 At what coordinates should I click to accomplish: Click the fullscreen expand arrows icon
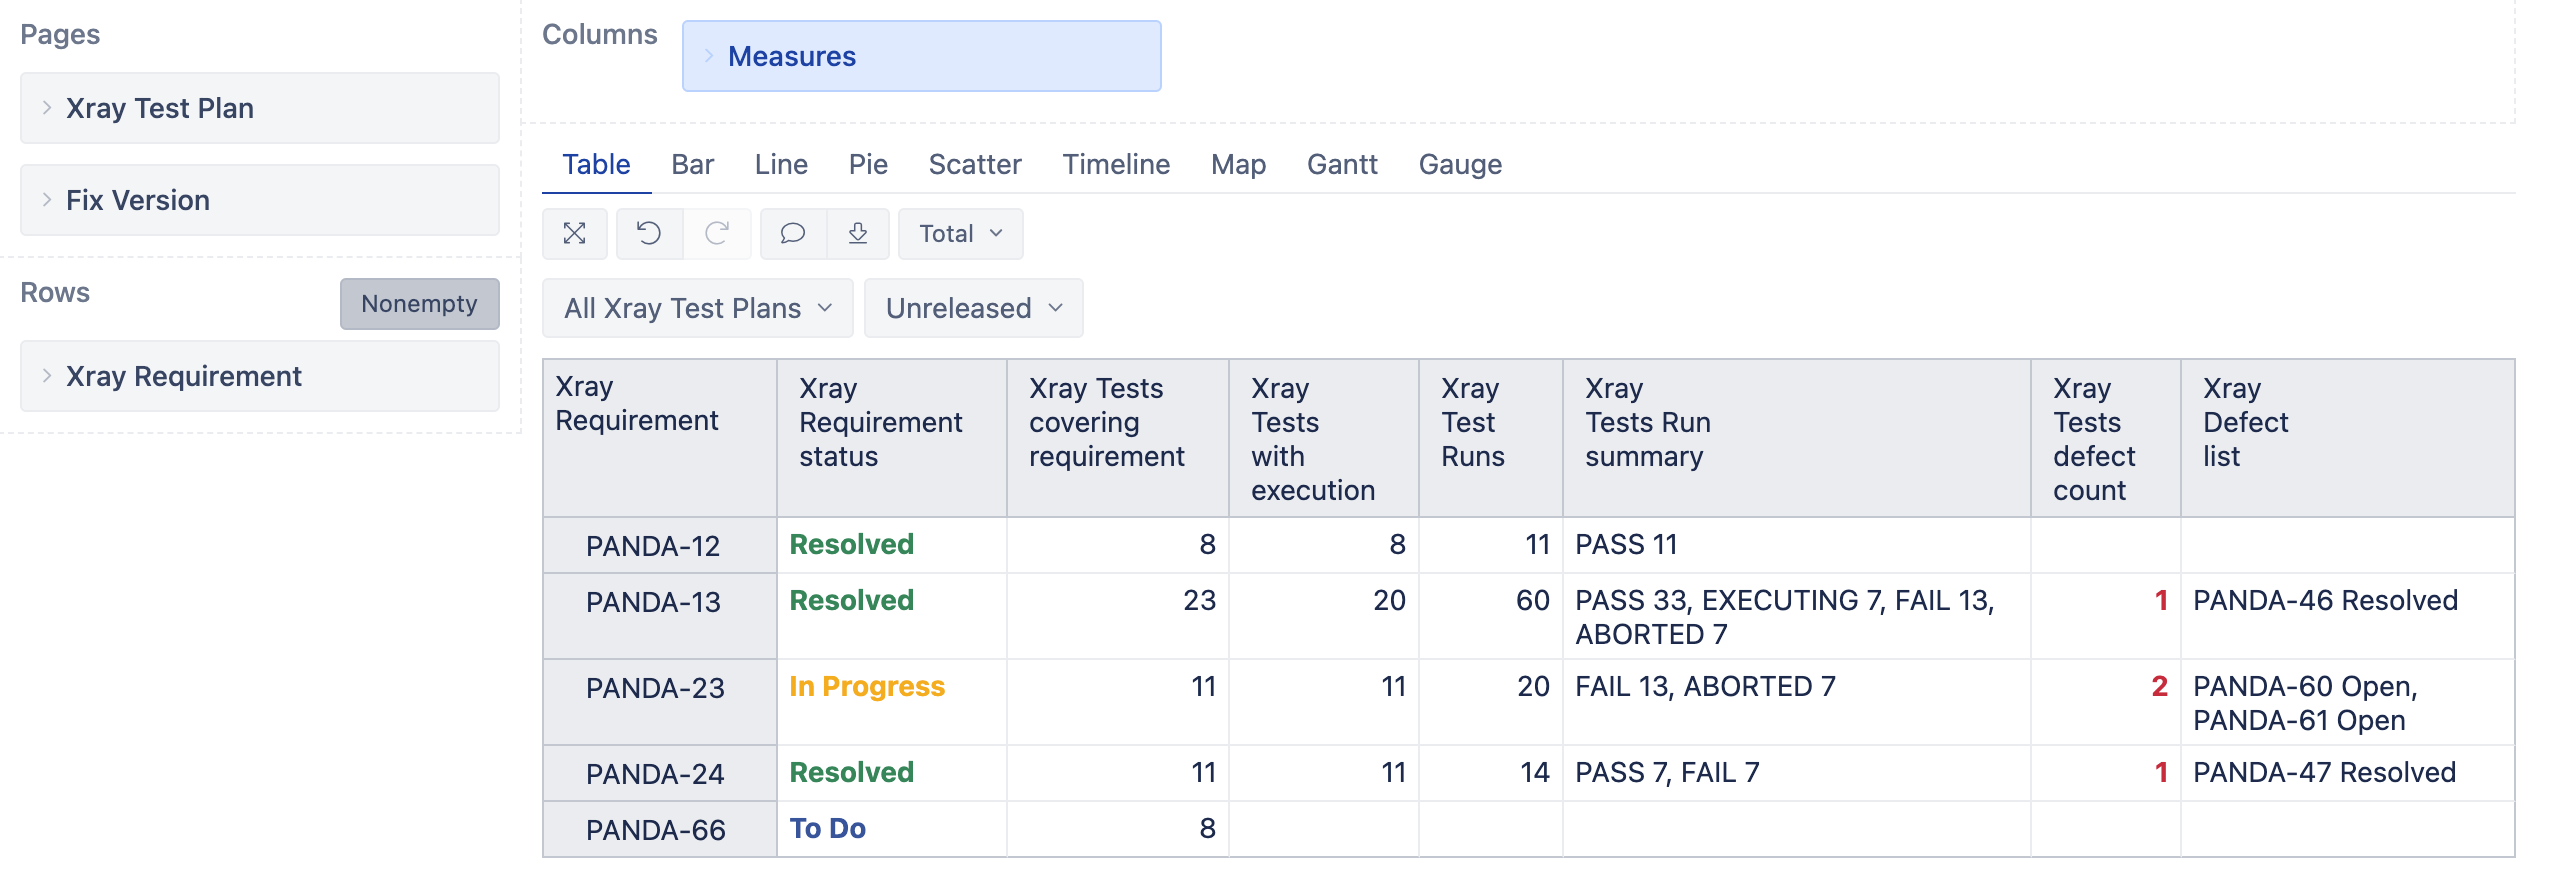click(x=574, y=234)
